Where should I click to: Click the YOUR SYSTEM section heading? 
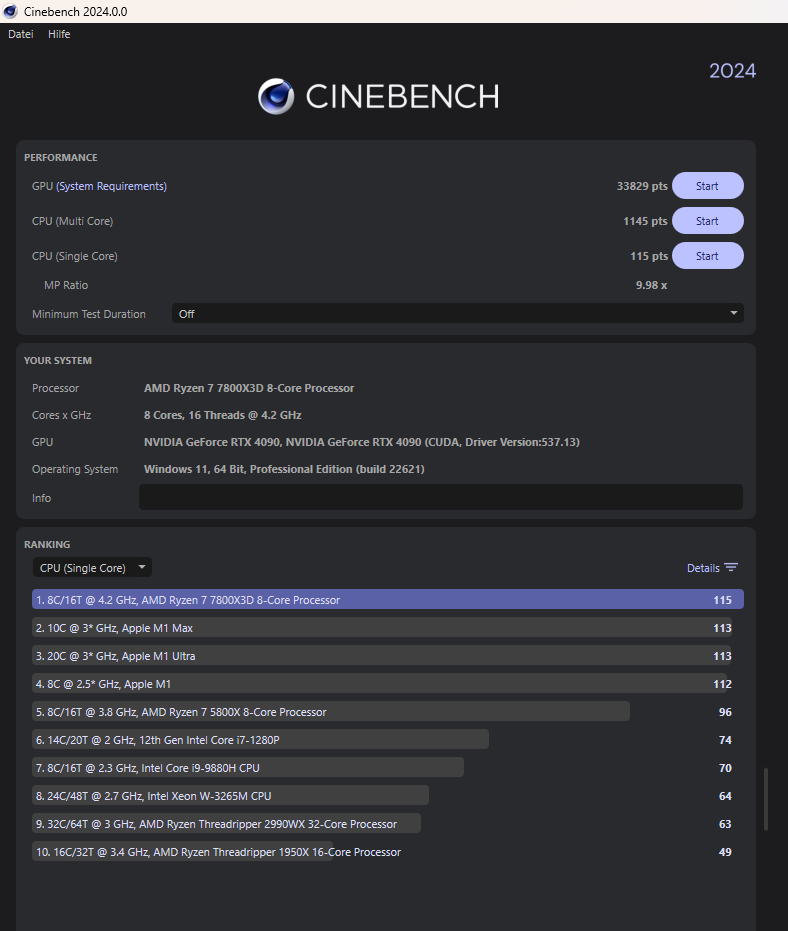58,360
